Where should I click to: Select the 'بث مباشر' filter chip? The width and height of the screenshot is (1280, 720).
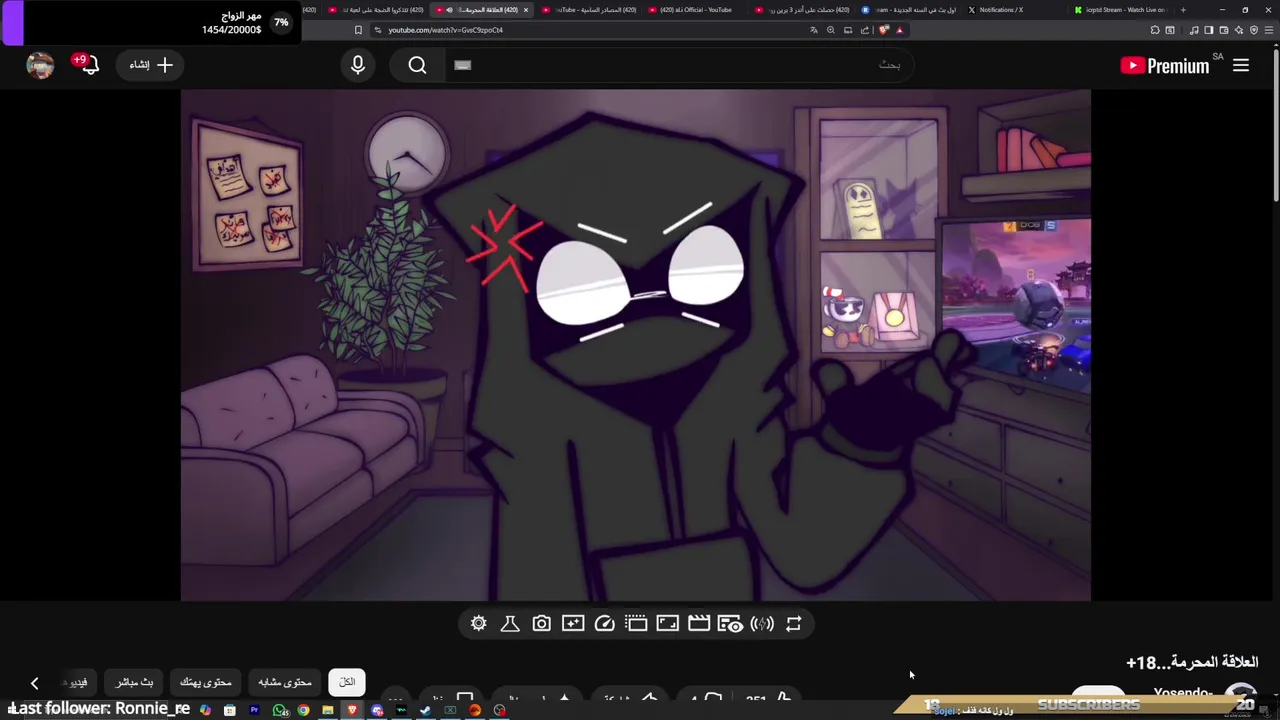[134, 682]
